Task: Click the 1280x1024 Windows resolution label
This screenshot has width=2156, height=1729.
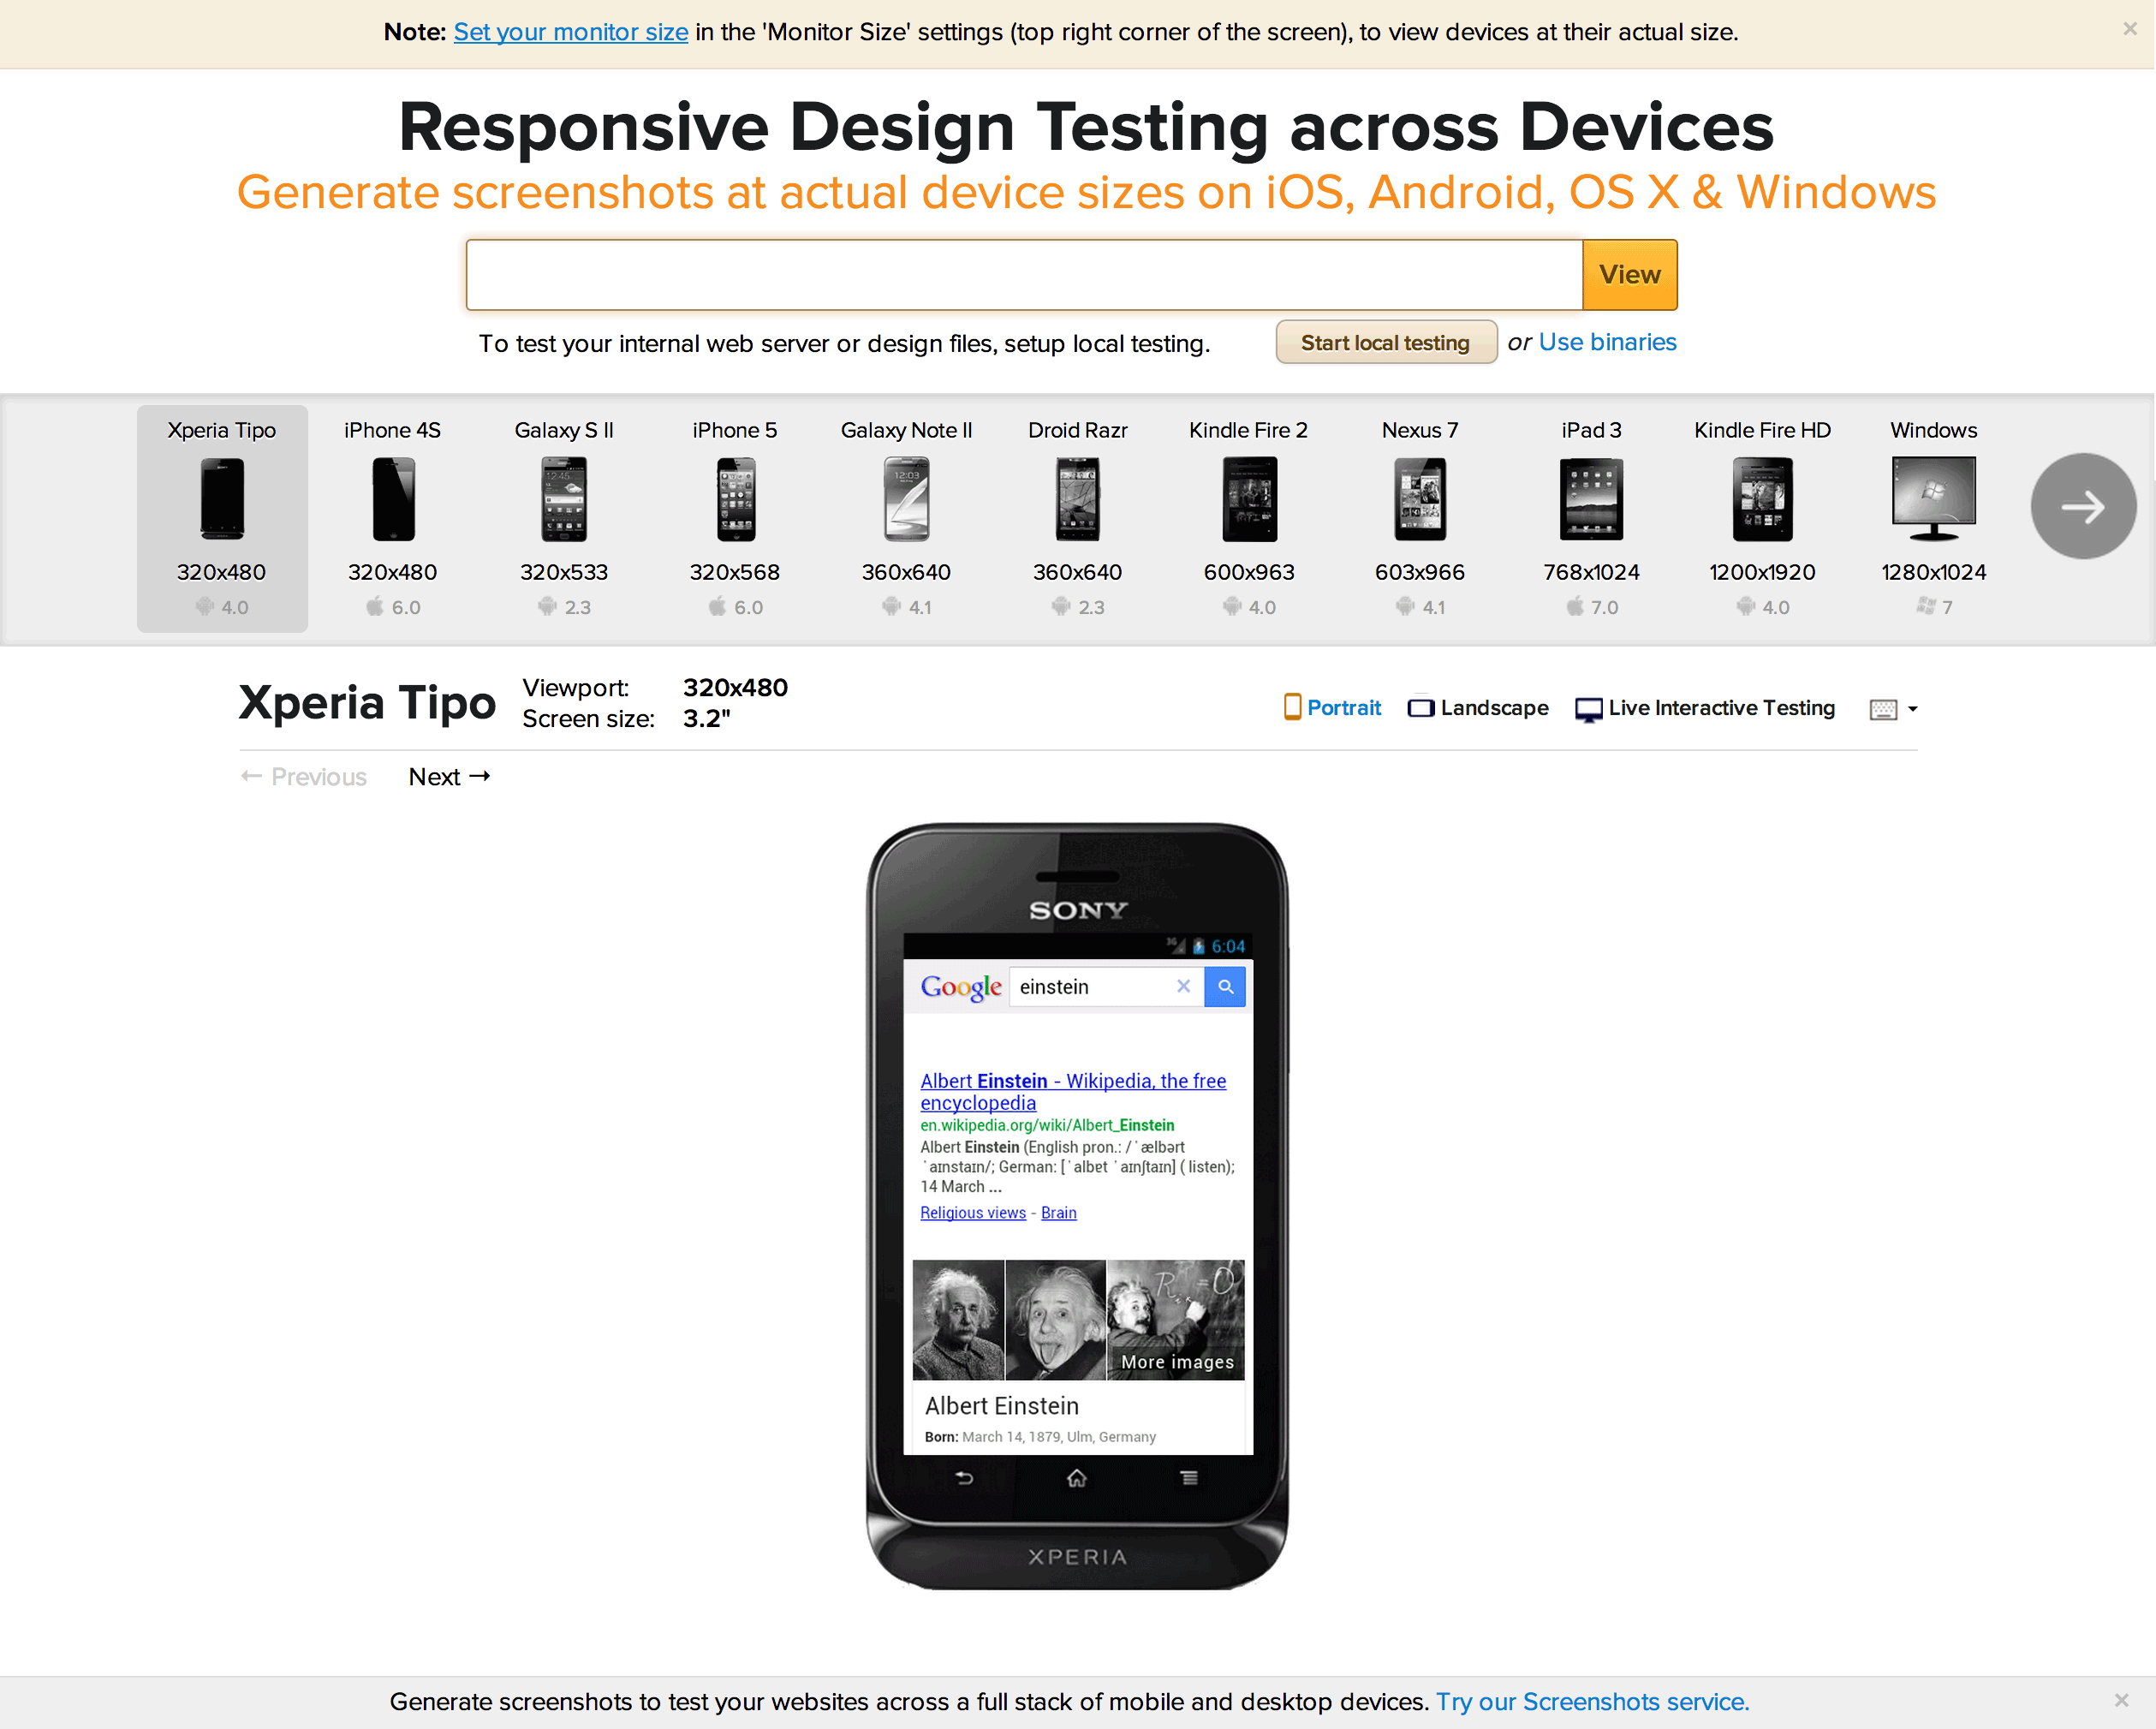Action: pyautogui.click(x=1934, y=572)
